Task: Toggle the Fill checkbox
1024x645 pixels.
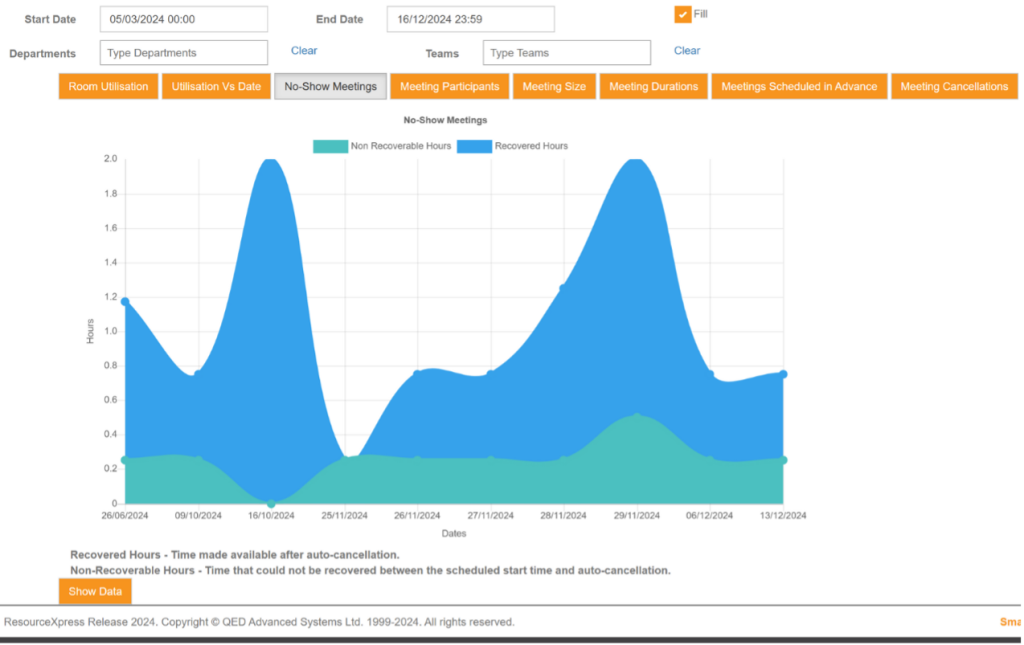Action: [x=683, y=14]
